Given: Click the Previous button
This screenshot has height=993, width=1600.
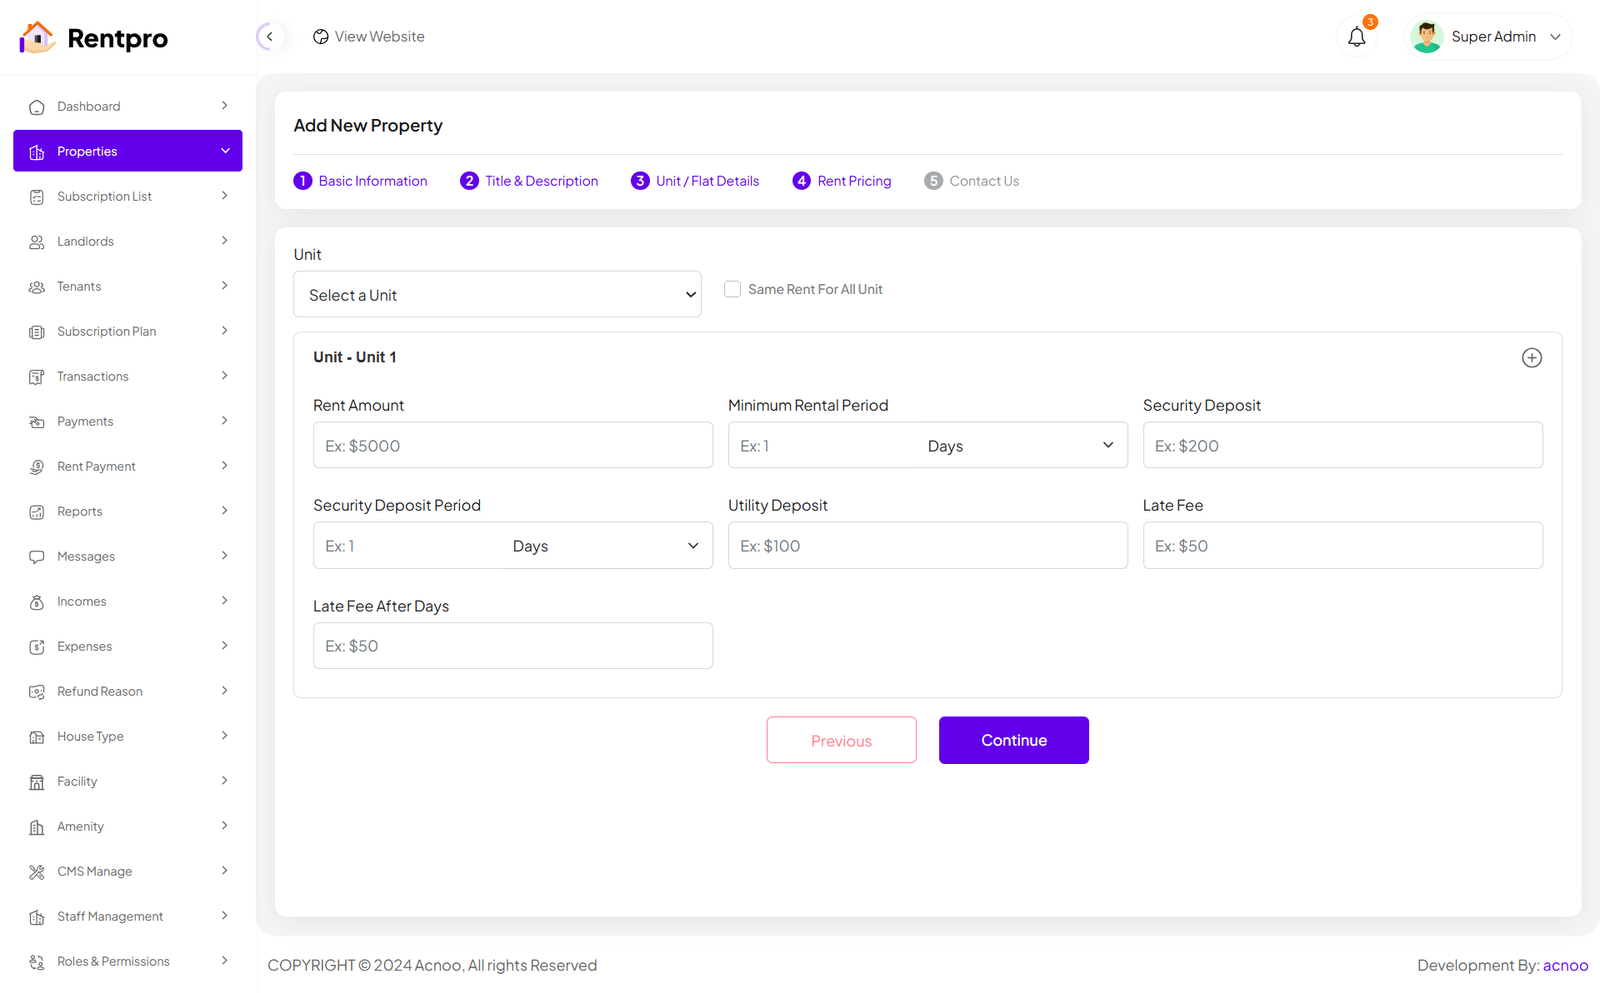Looking at the screenshot, I should [841, 740].
